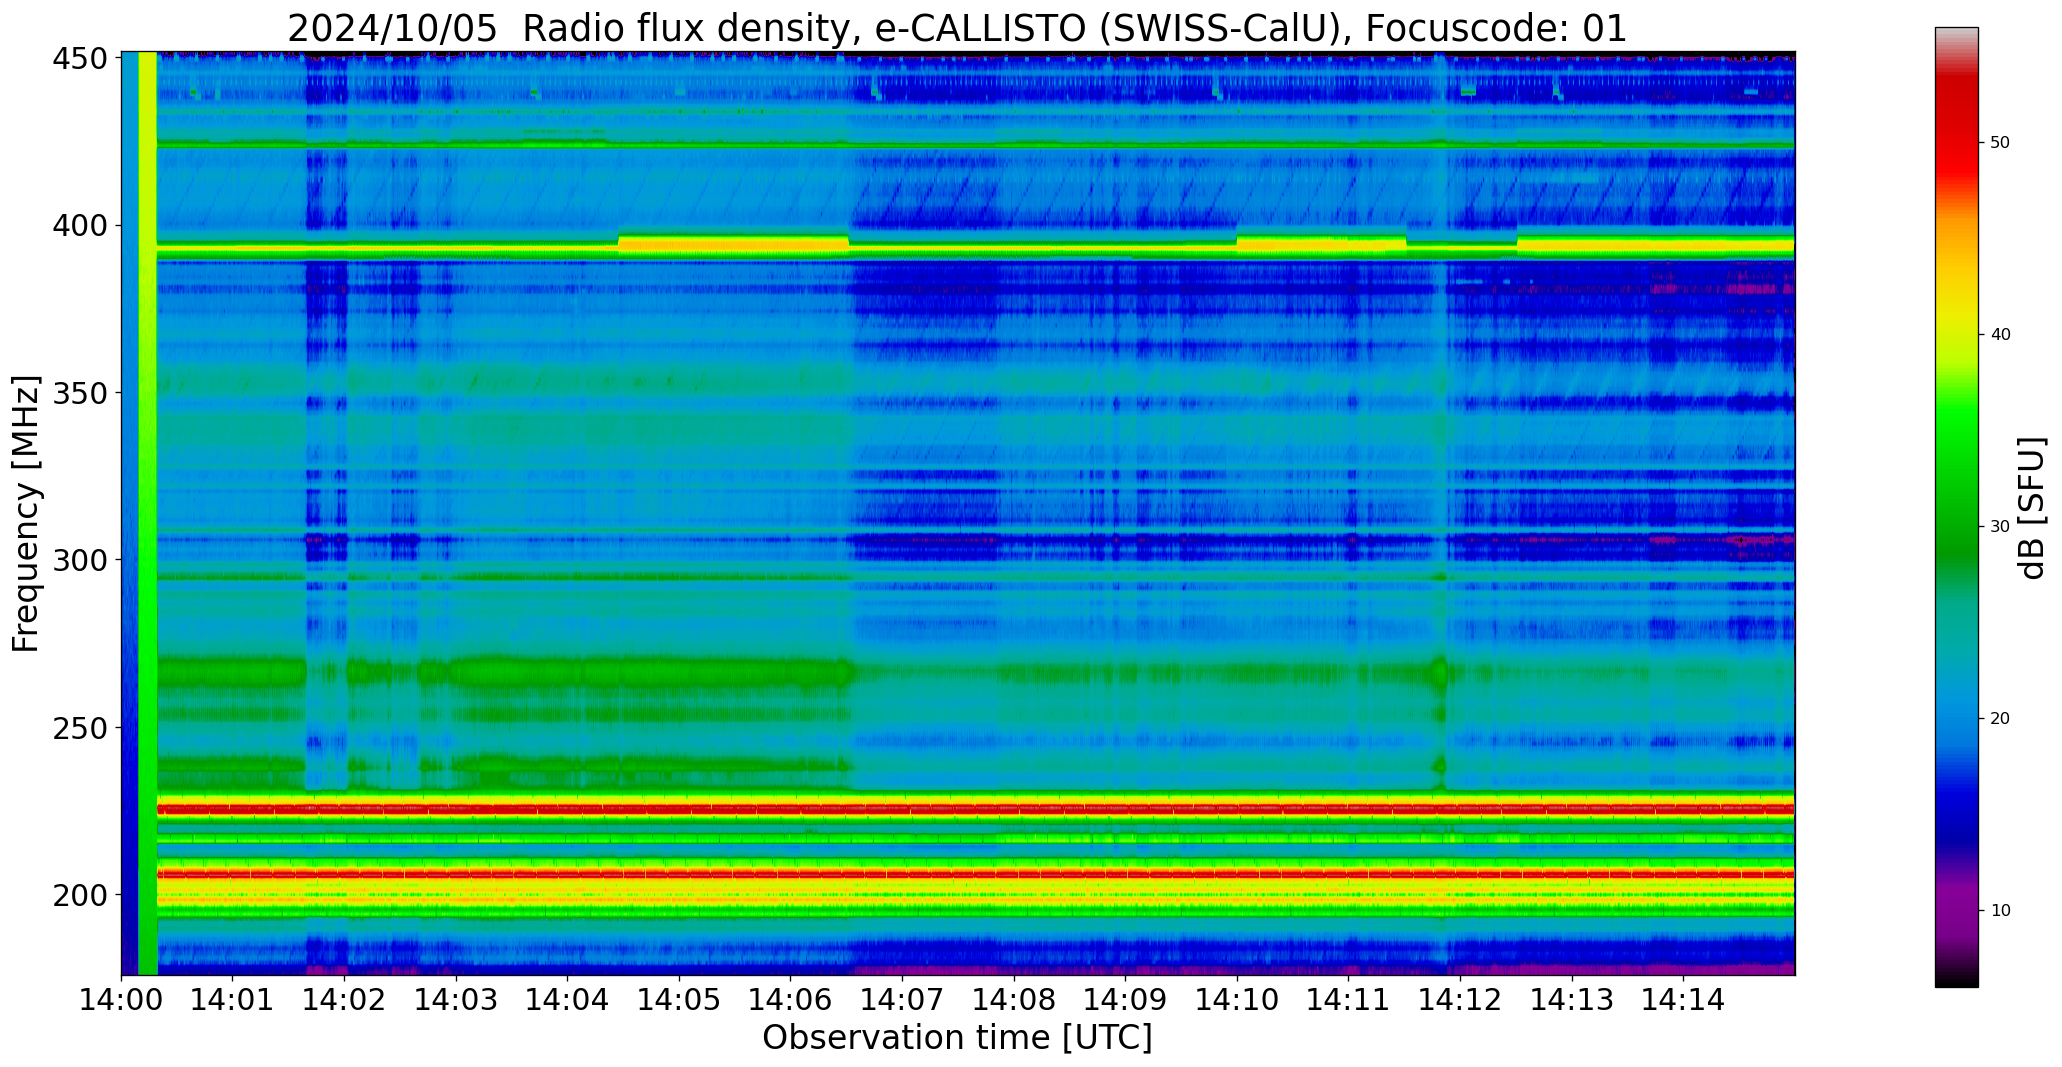Image resolution: width=2062 pixels, height=1067 pixels.
Task: Click the yellow-green vertical stripe after 14:00
Action: (148, 513)
